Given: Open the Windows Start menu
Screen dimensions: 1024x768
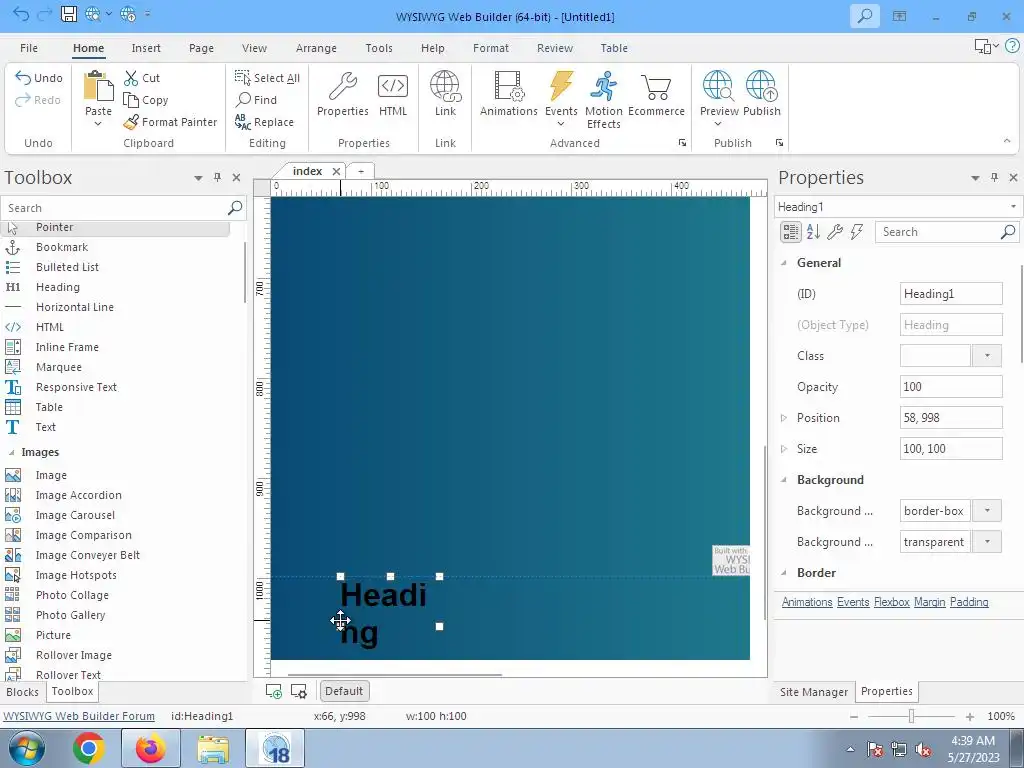Looking at the screenshot, I should (x=25, y=749).
